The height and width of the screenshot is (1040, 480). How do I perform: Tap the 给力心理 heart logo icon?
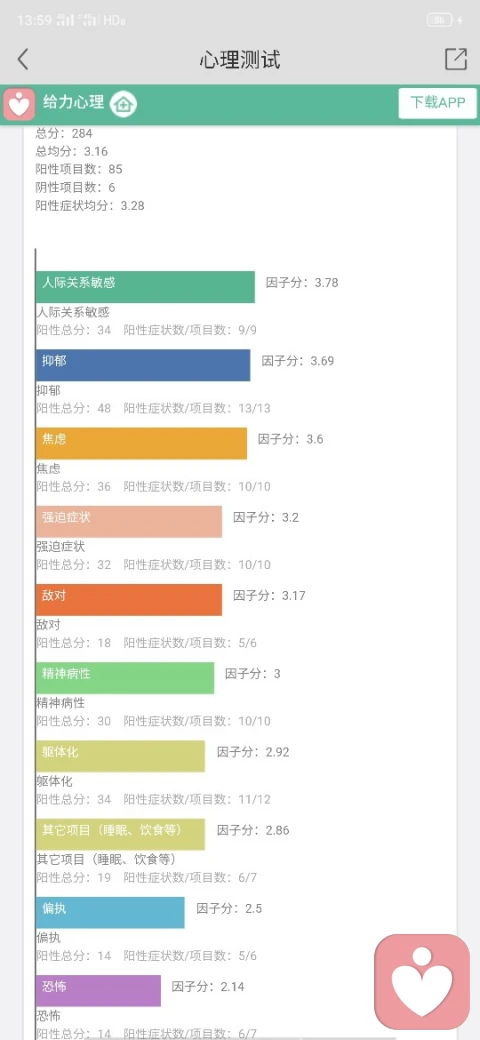[19, 104]
